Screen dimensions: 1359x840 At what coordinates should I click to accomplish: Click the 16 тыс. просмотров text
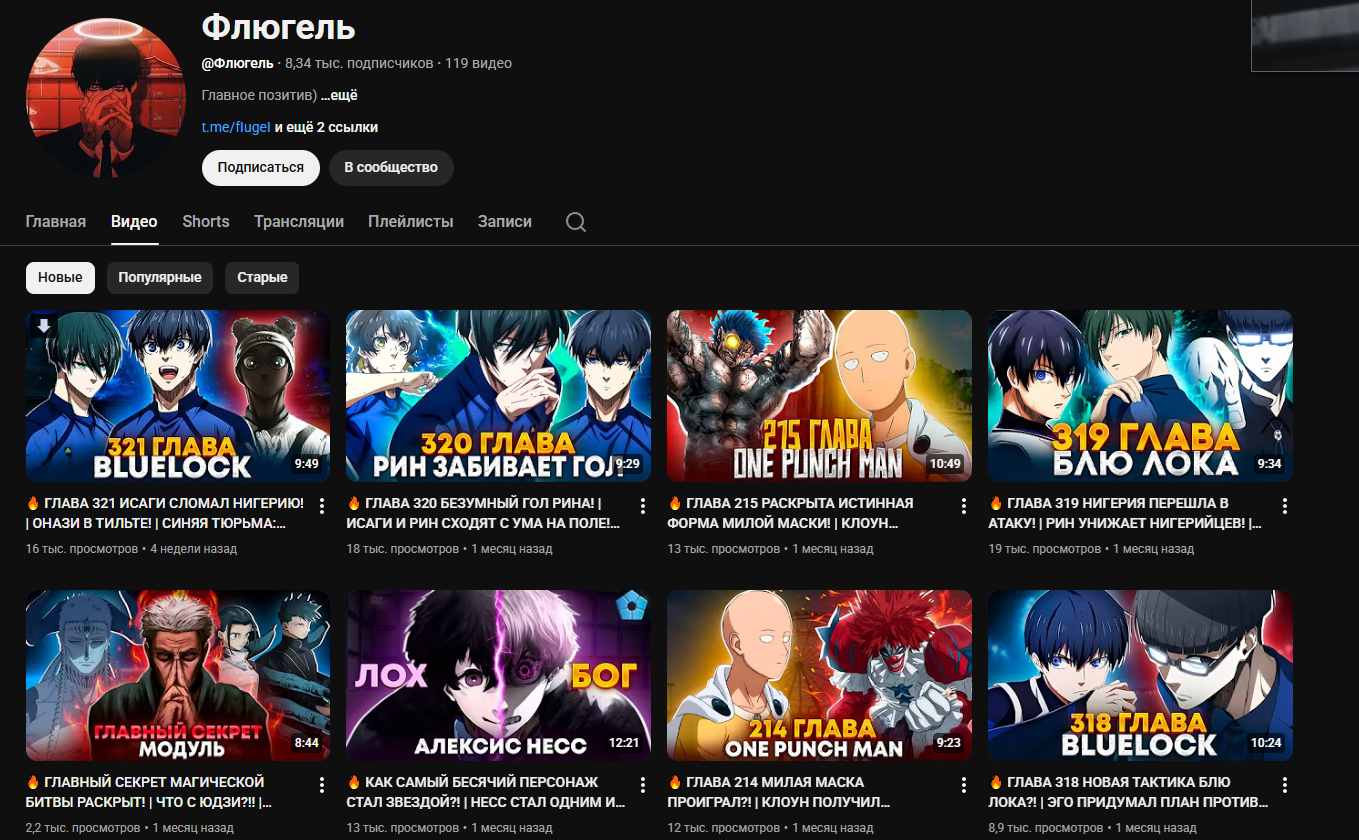[x=82, y=549]
